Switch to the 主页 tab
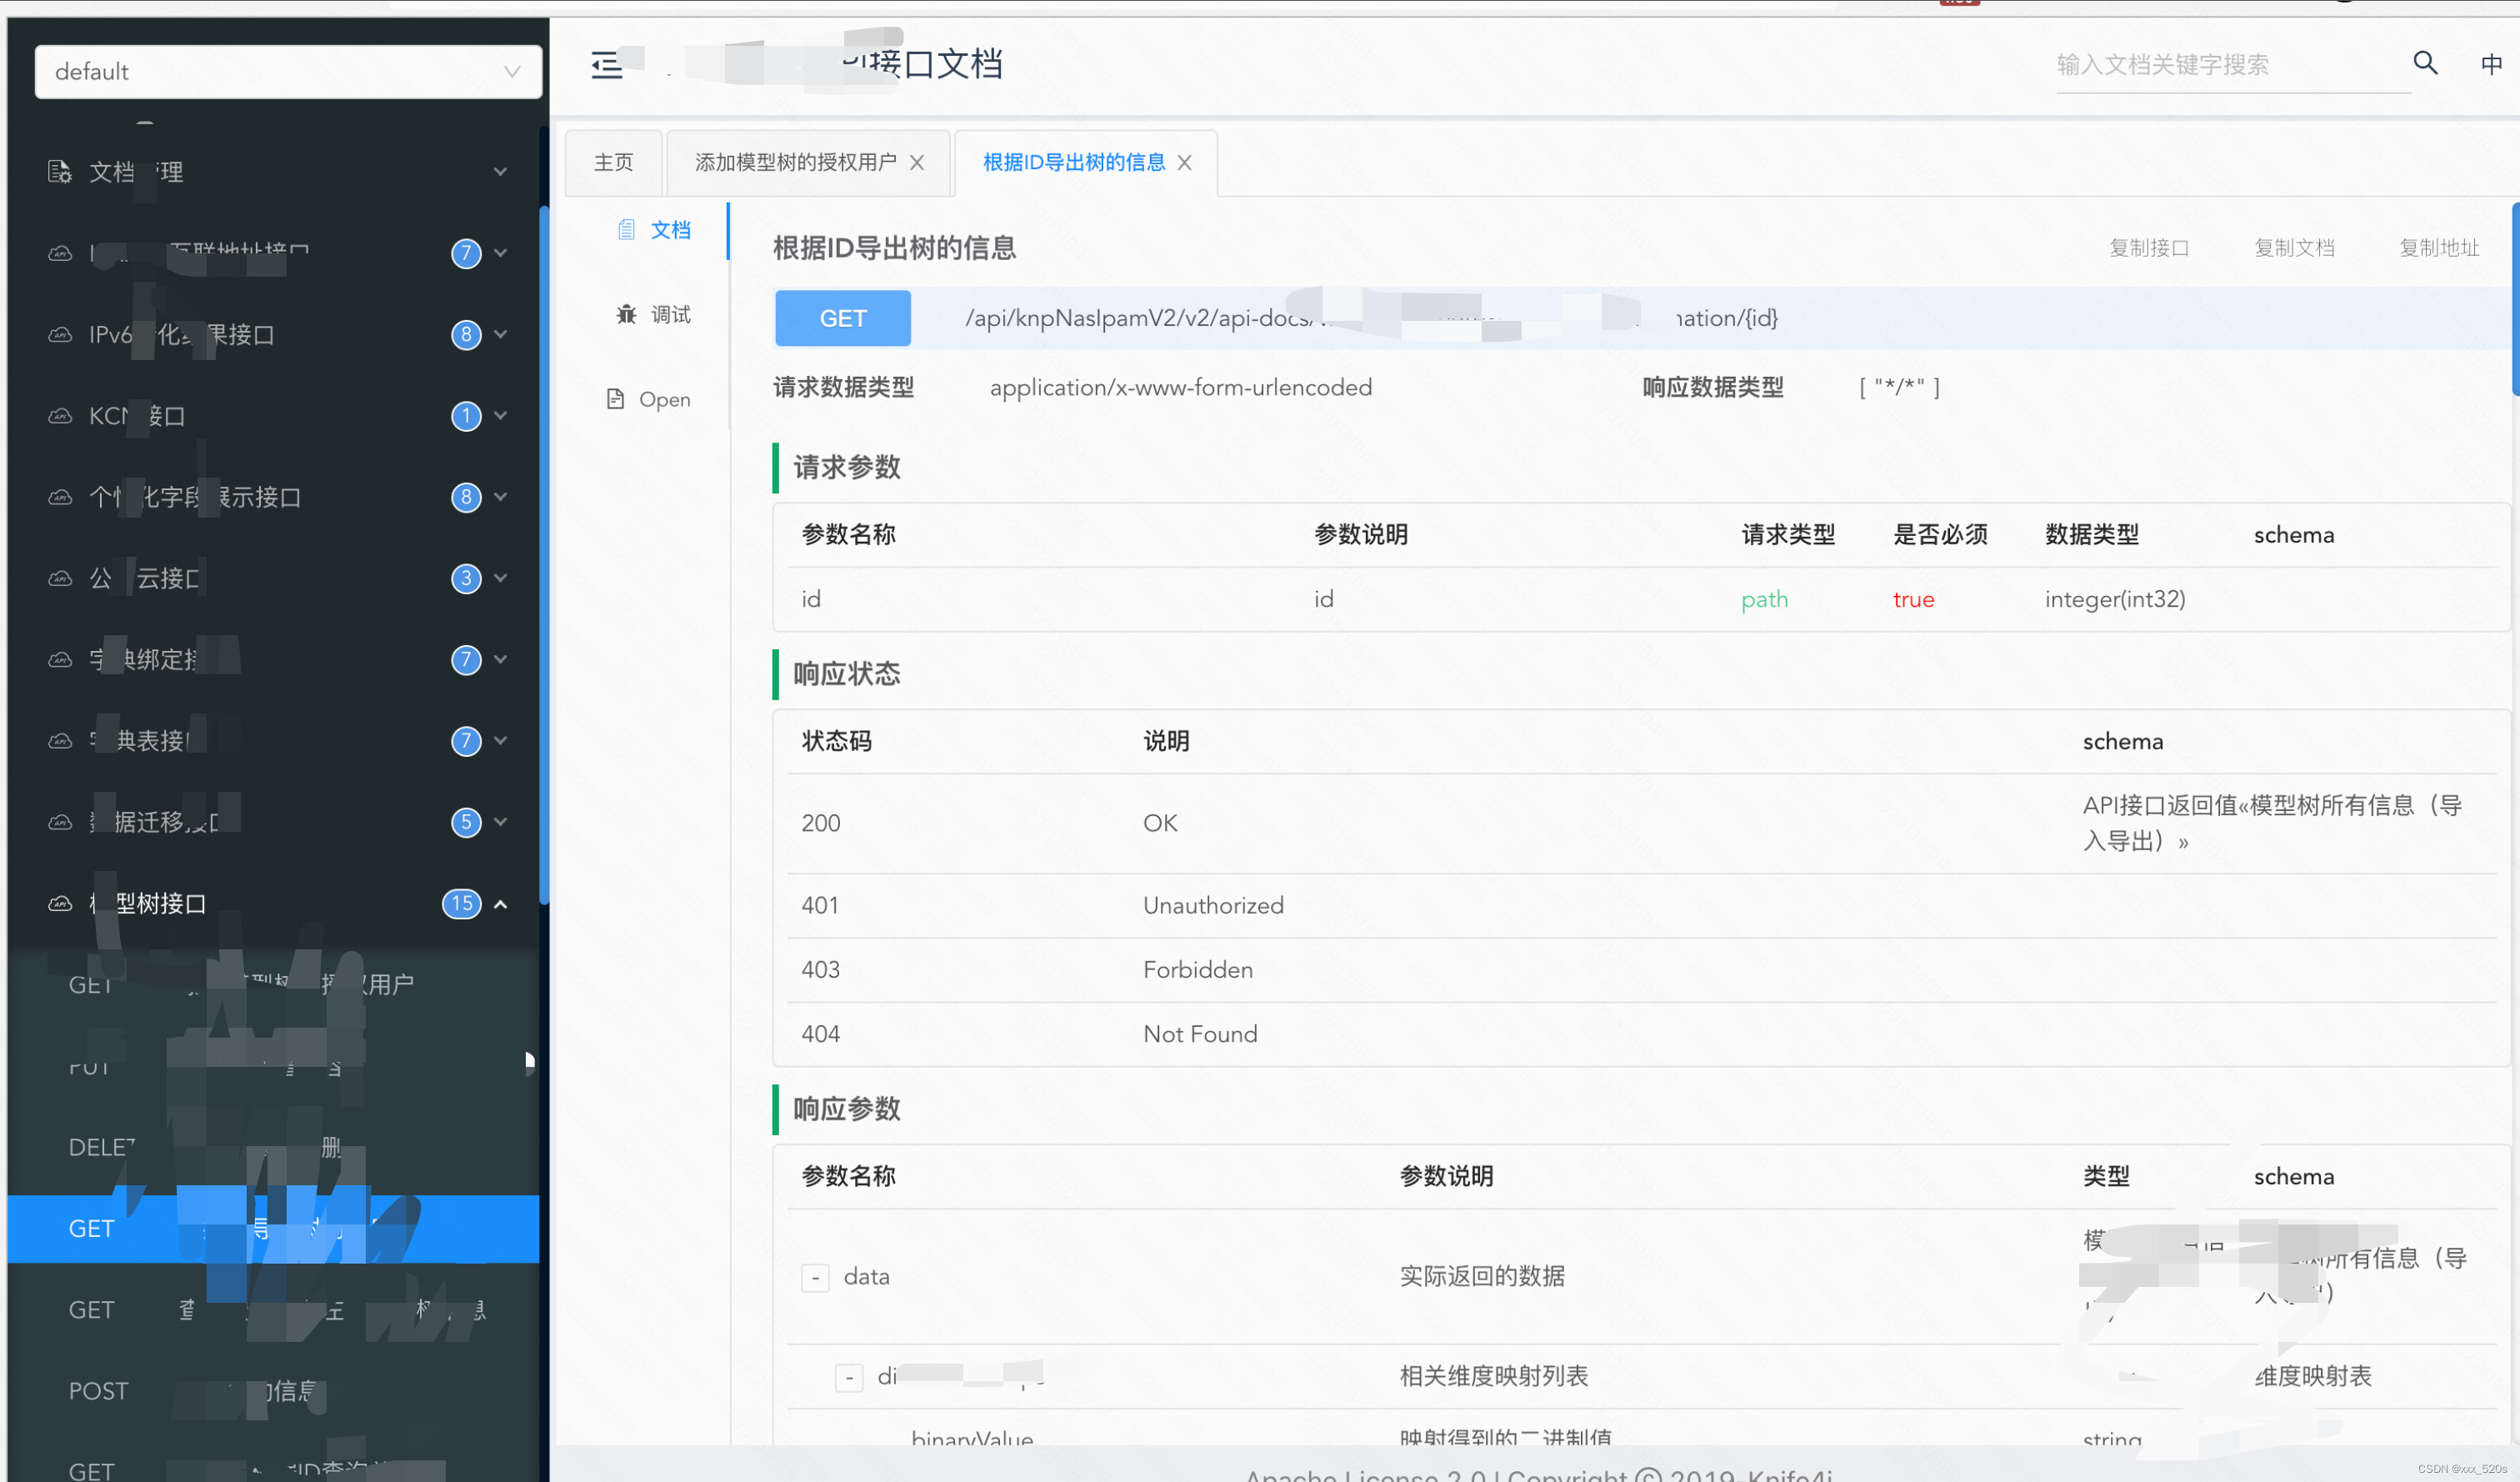The height and width of the screenshot is (1482, 2520). tap(613, 162)
